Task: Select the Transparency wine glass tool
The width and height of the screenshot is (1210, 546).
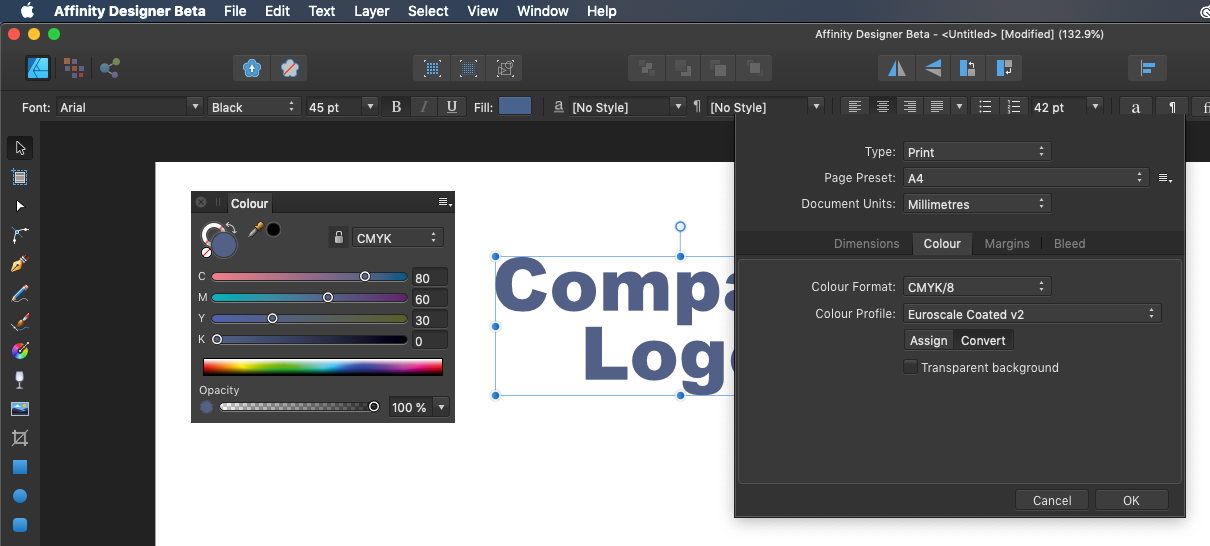Action: (20, 380)
